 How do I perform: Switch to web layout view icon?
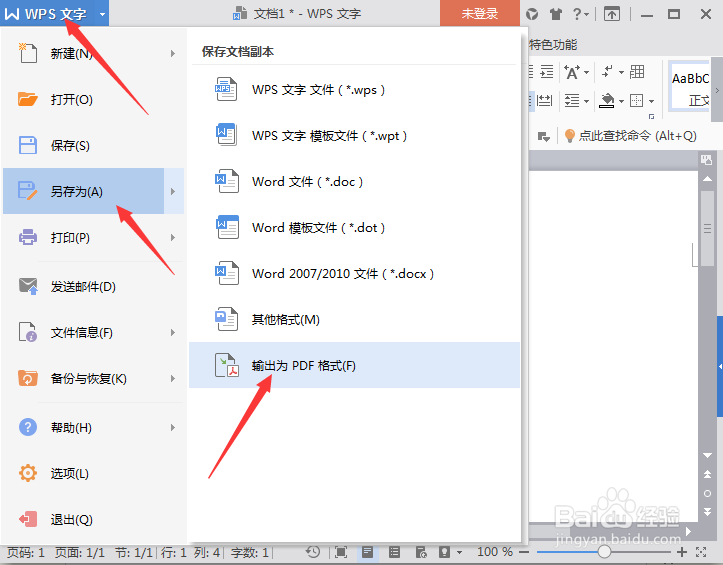click(x=421, y=552)
